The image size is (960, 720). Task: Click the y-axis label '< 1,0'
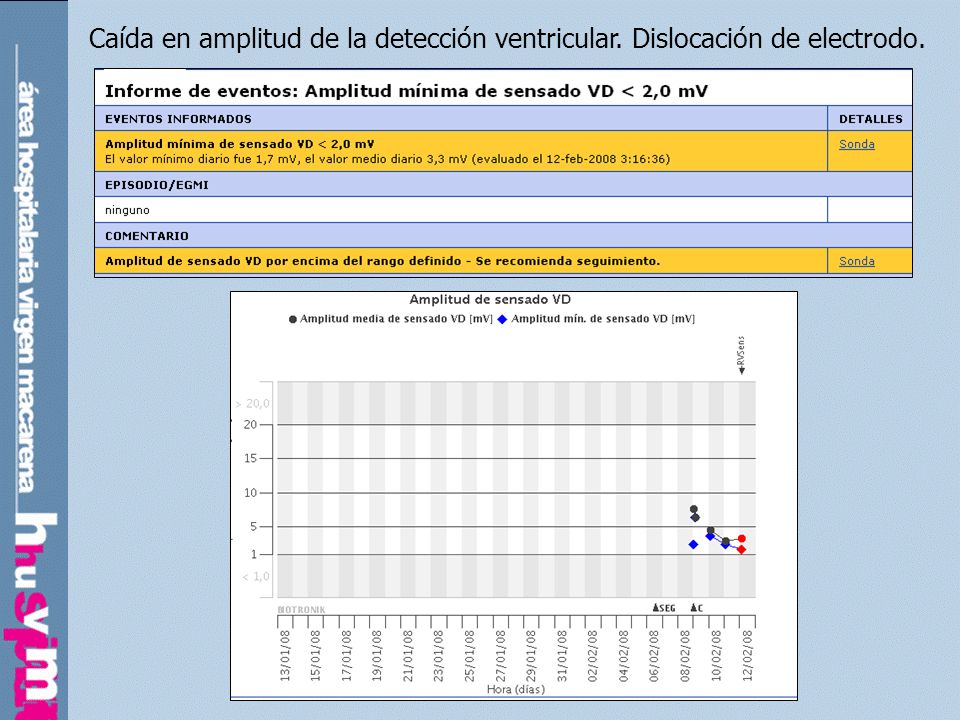coord(255,576)
